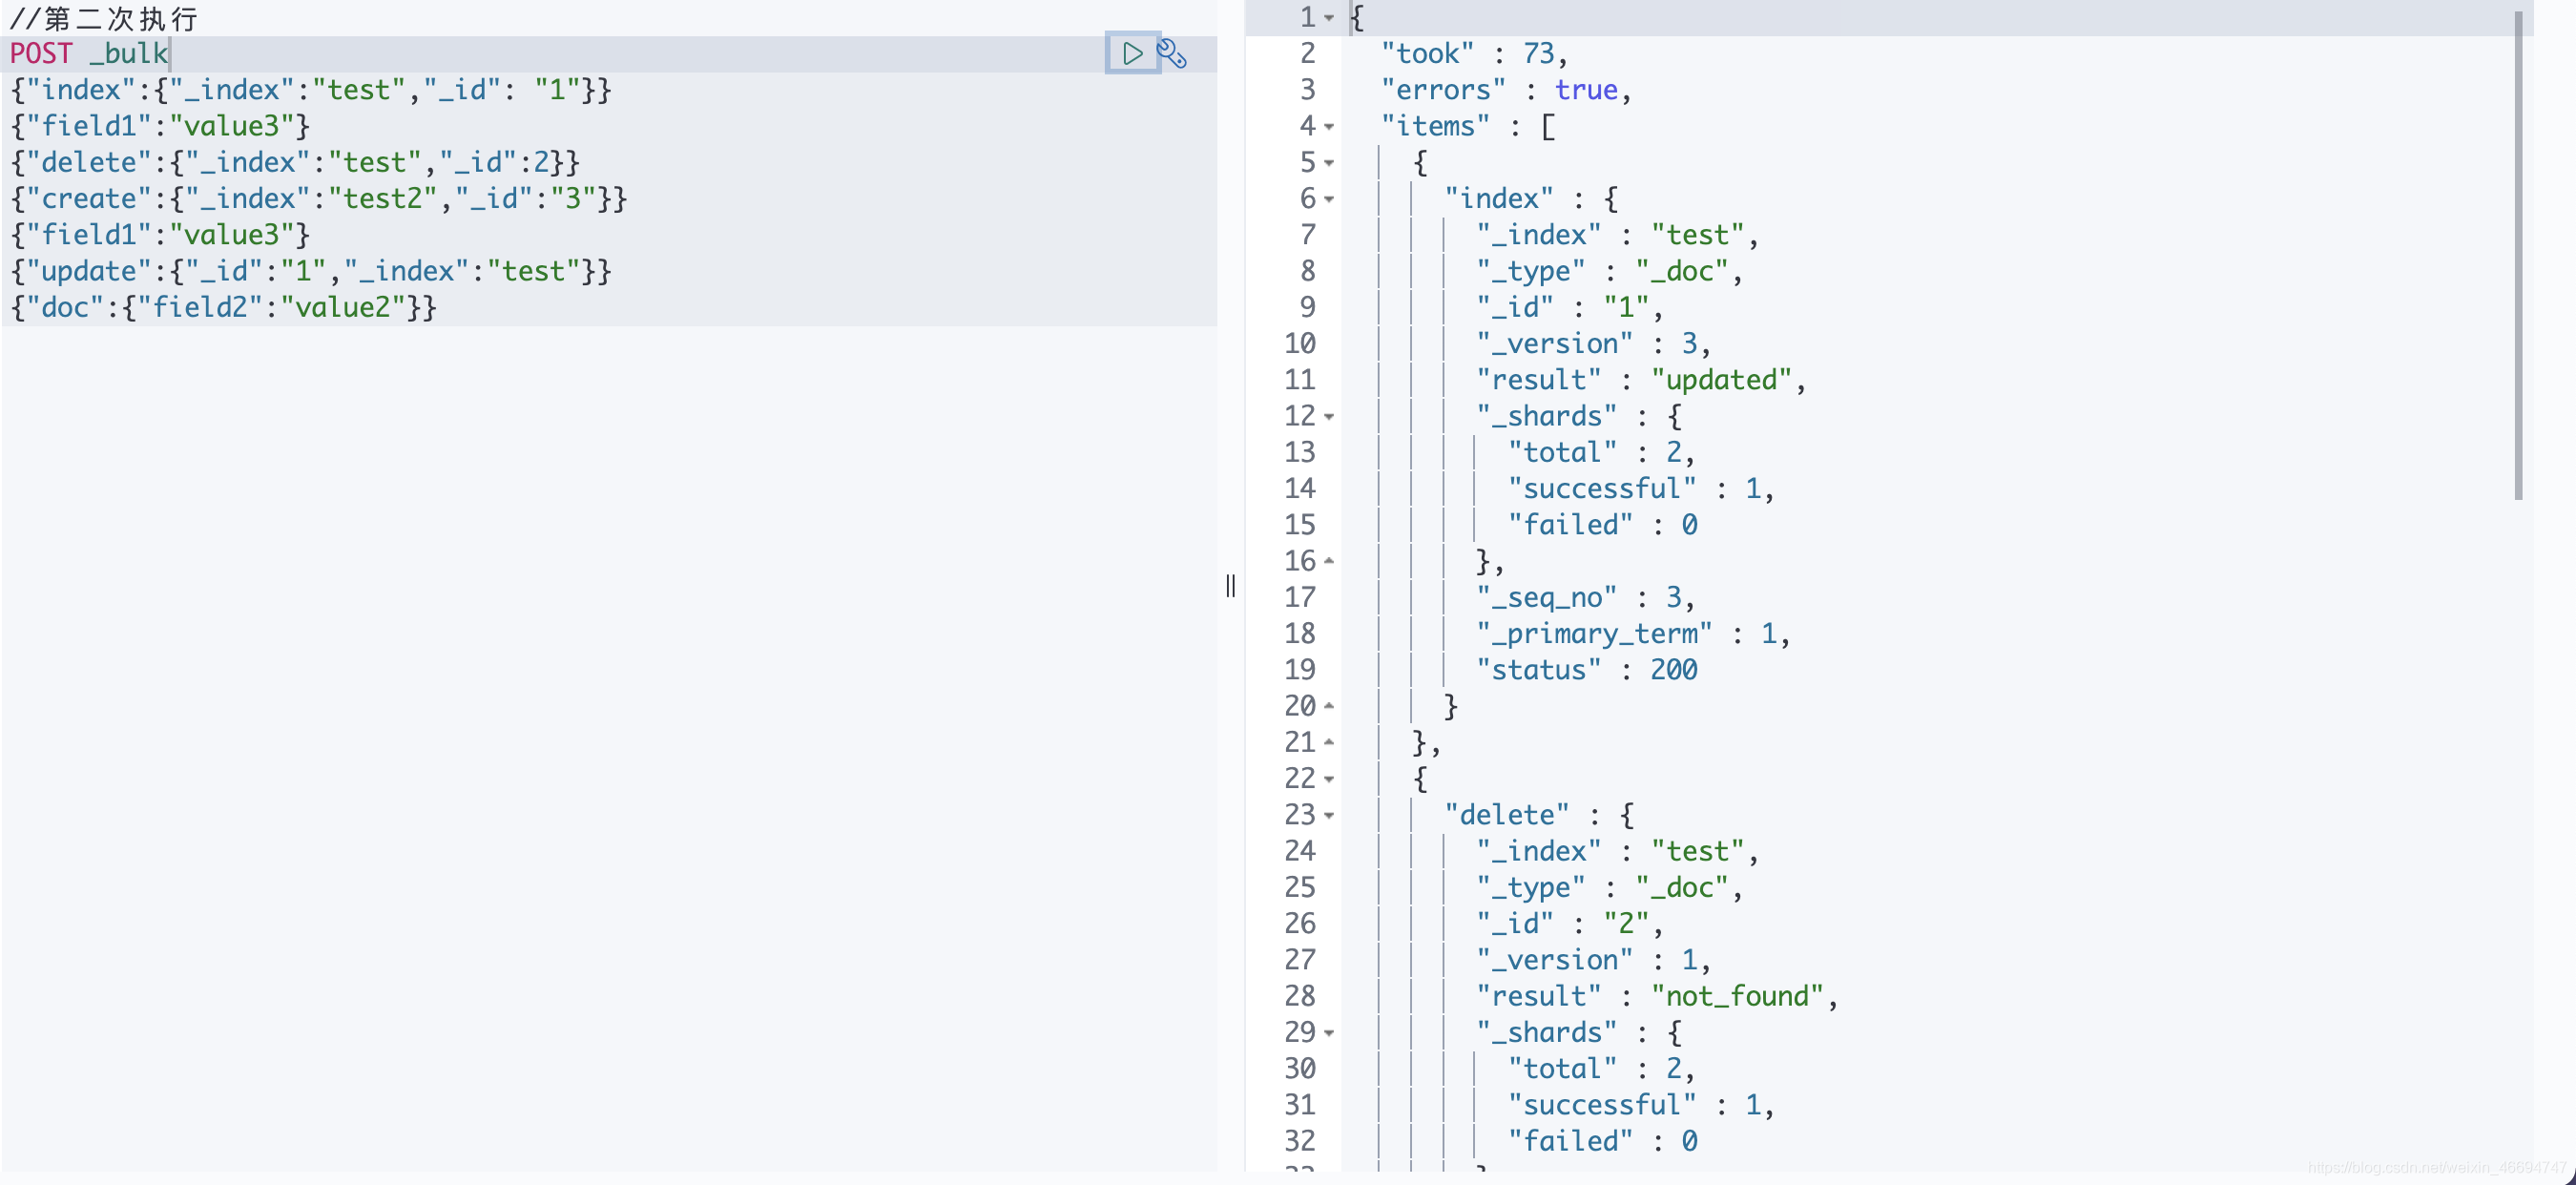Run the POST _bulk request
Viewport: 2576px width, 1185px height.
[x=1132, y=53]
